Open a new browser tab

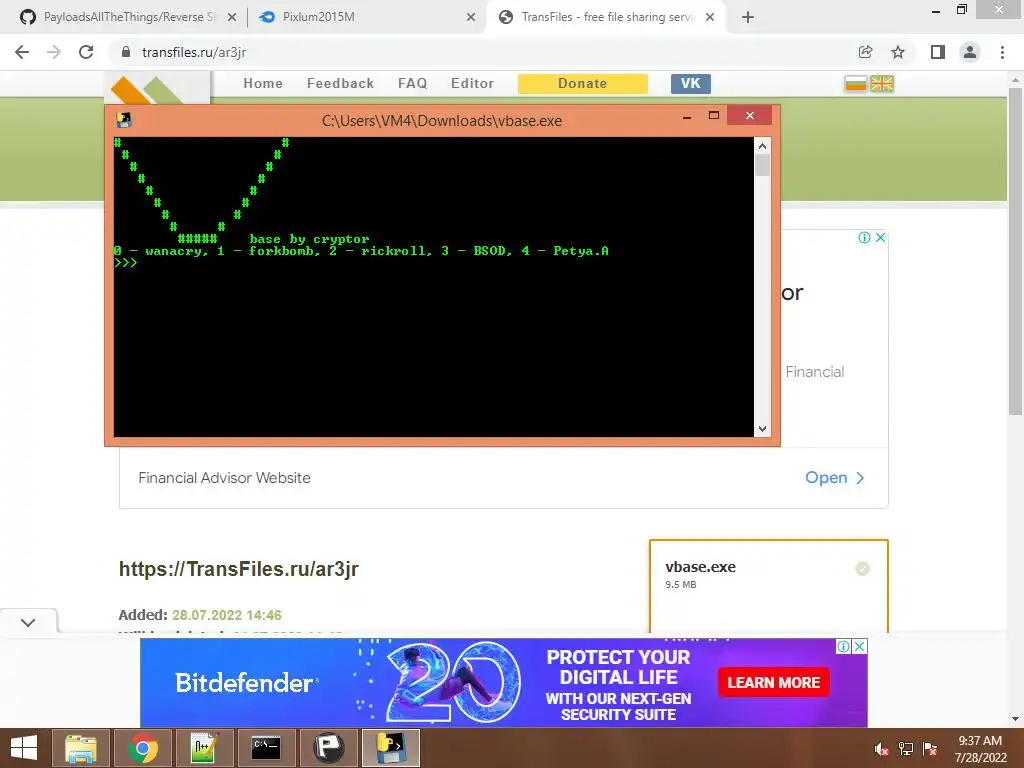748,18
